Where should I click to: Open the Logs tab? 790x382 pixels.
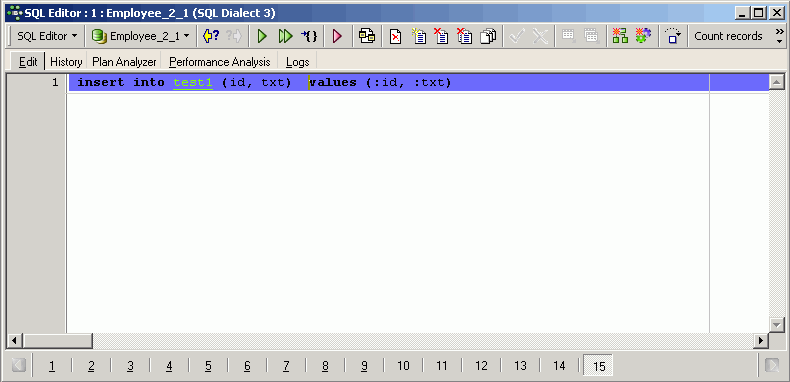point(297,62)
